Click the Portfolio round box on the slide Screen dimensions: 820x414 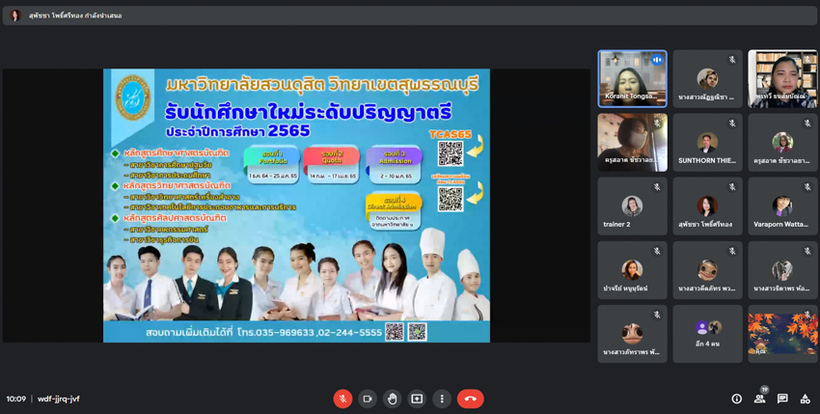point(271,165)
